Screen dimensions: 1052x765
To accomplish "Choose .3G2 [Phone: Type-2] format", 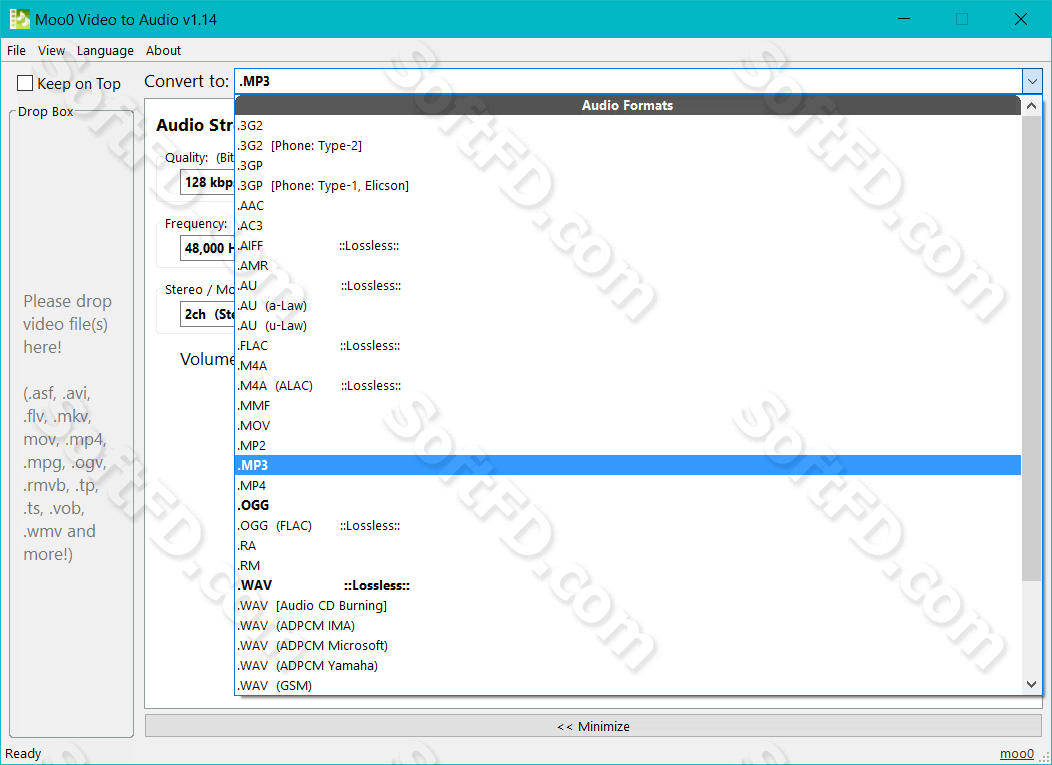I will (628, 146).
